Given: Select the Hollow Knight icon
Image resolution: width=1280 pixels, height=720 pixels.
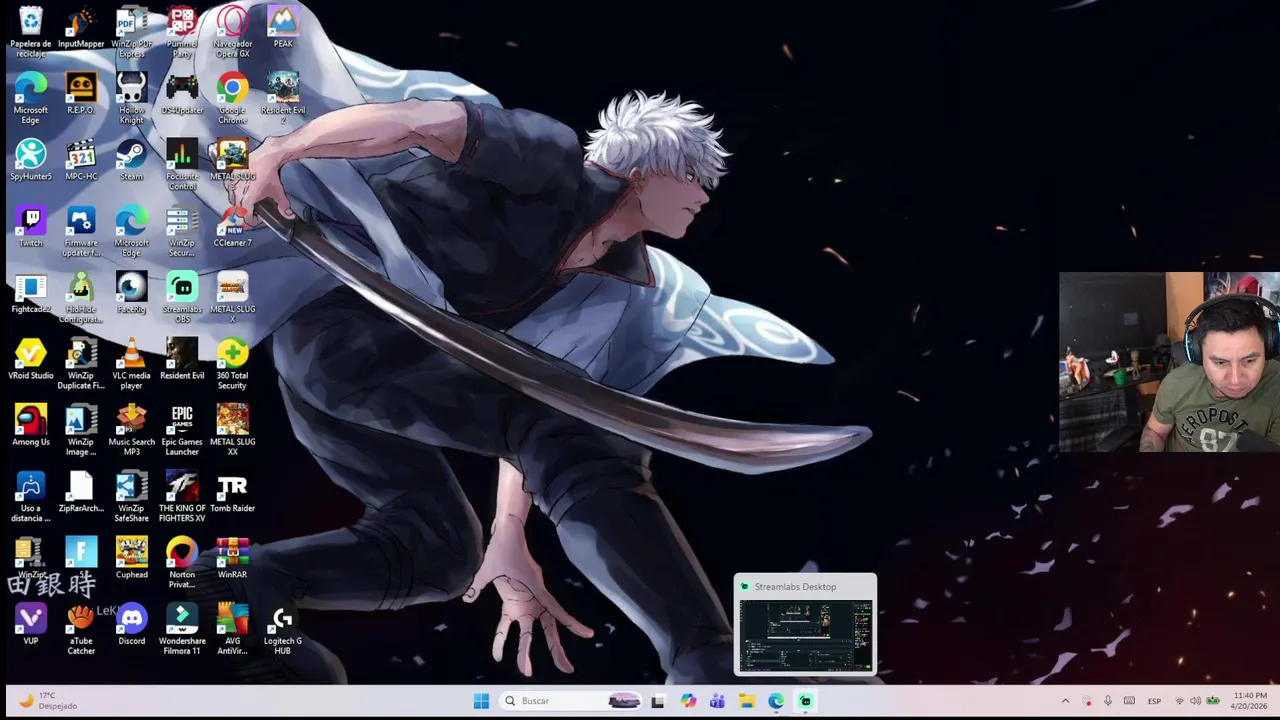Looking at the screenshot, I should pos(131,98).
